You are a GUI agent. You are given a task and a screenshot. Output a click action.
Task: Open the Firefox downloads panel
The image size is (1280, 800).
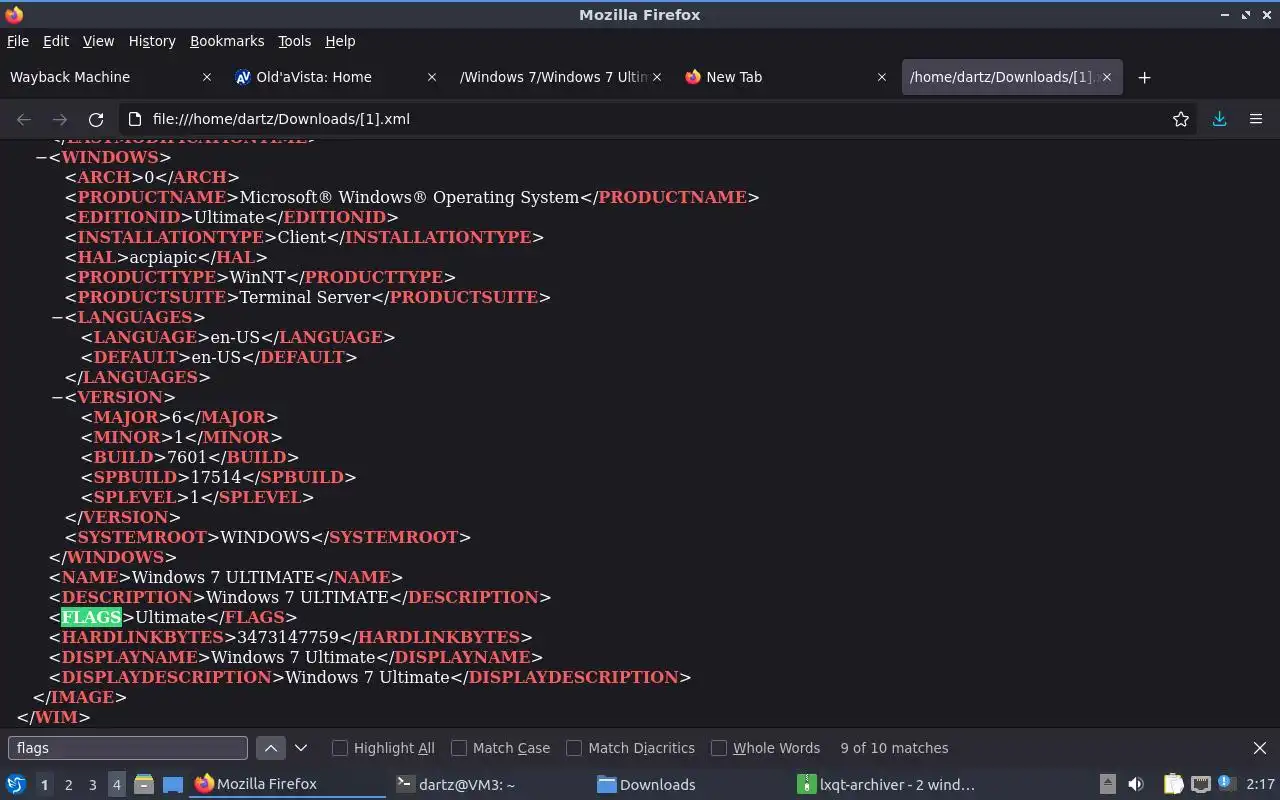point(1220,119)
